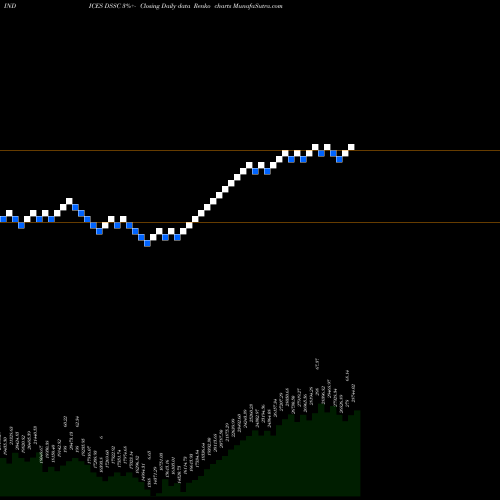Select the last white Renko brick

351,147
